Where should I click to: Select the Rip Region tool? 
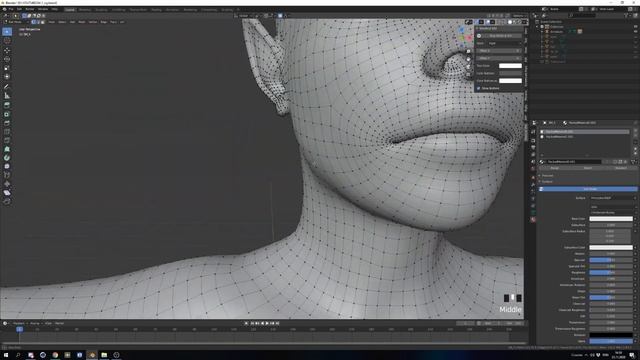[x=7, y=201]
